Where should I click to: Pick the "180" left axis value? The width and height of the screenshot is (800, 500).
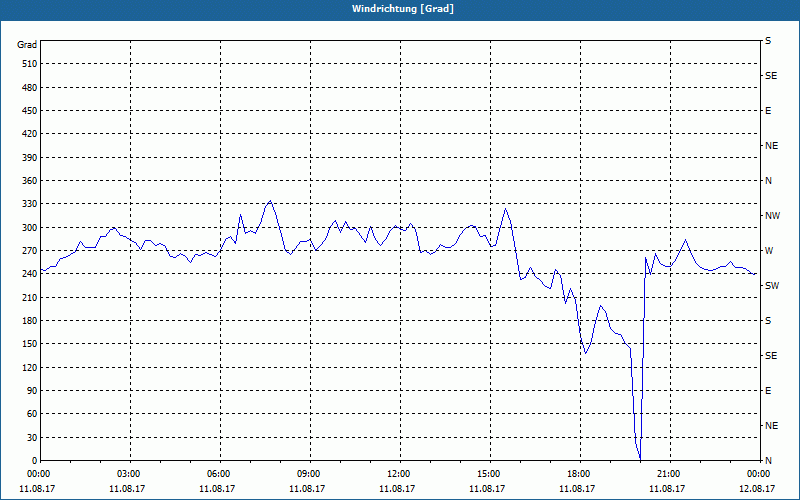click(x=30, y=321)
